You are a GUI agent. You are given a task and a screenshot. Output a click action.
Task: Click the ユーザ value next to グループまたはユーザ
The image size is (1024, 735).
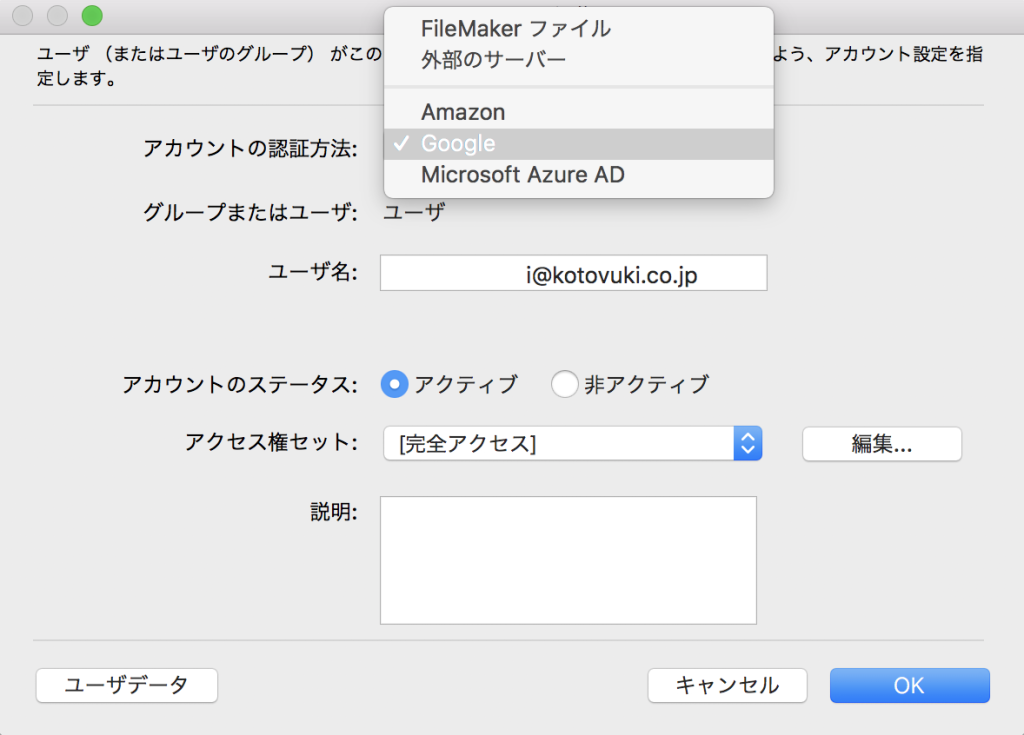point(414,212)
